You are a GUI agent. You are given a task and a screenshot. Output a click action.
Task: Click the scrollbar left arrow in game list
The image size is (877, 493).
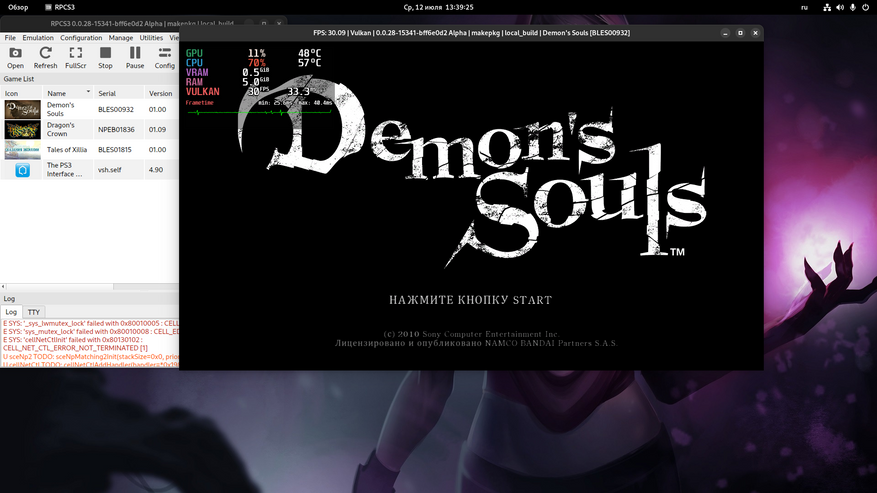pos(3,287)
